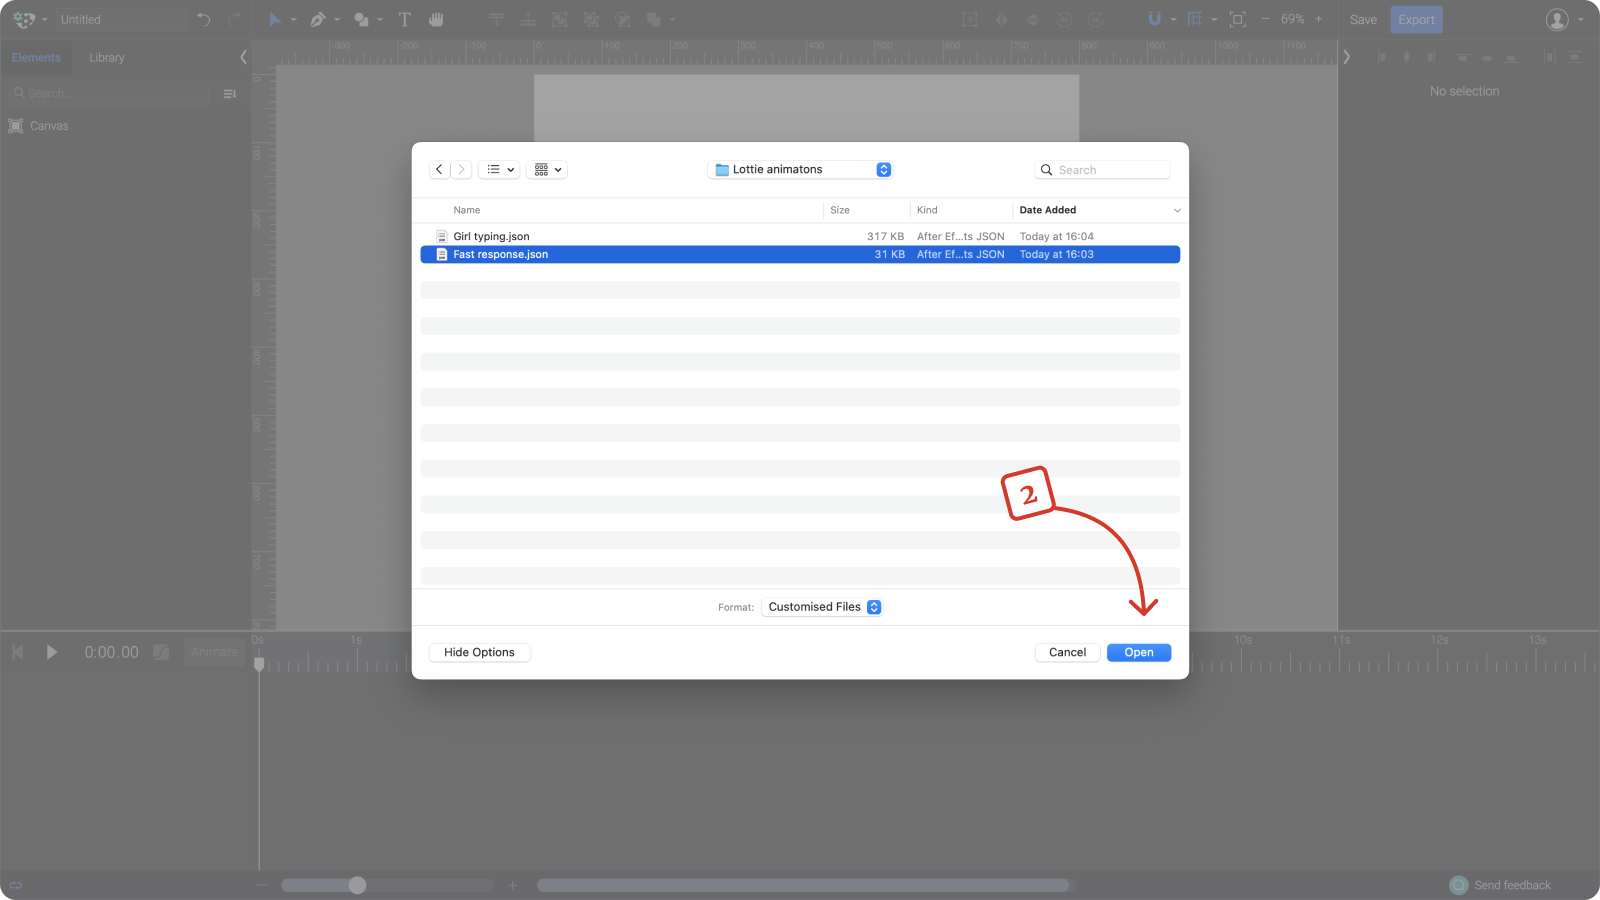
Task: Select the Text tool
Action: 404,19
